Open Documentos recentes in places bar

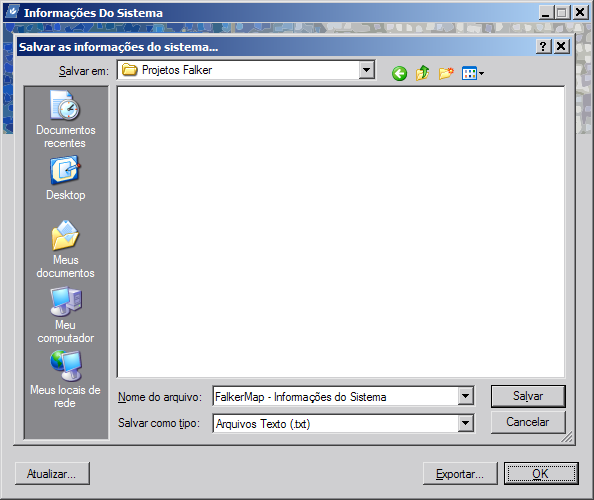66,119
